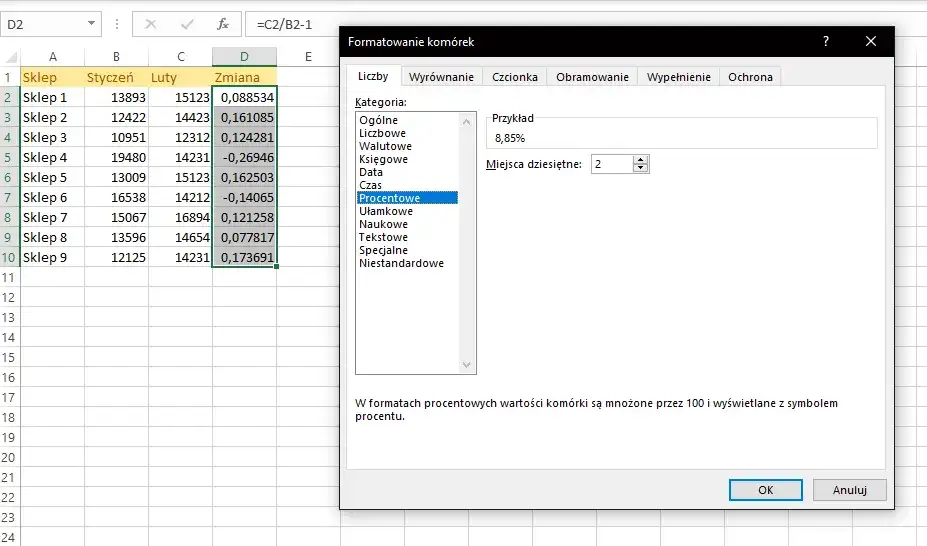Increase decimal places with up spinner arrow
The image size is (927, 546).
pyautogui.click(x=641, y=159)
